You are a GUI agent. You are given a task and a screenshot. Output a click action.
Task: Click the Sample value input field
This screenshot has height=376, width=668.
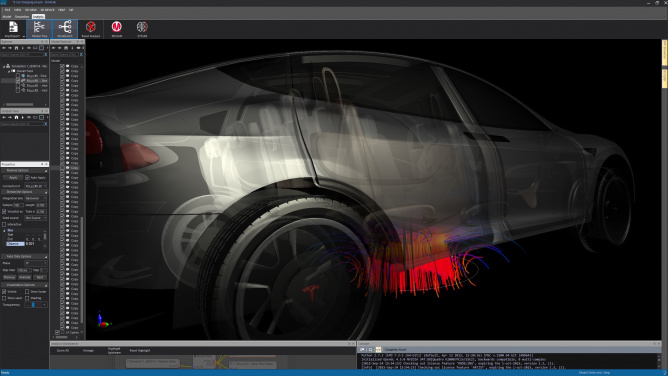(x=19, y=205)
